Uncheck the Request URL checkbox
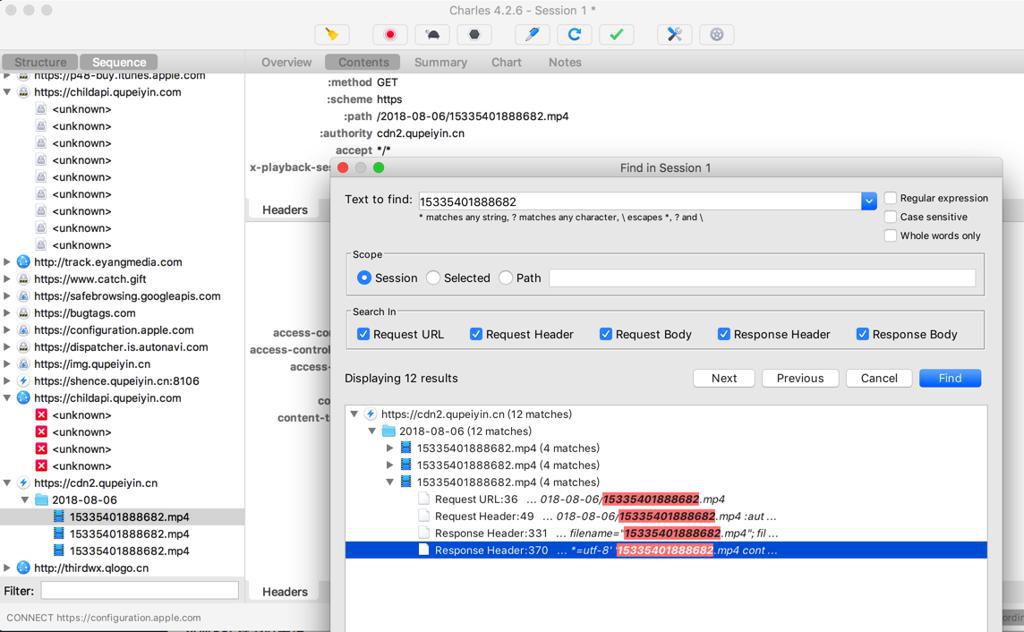The image size is (1024, 632). tap(363, 334)
